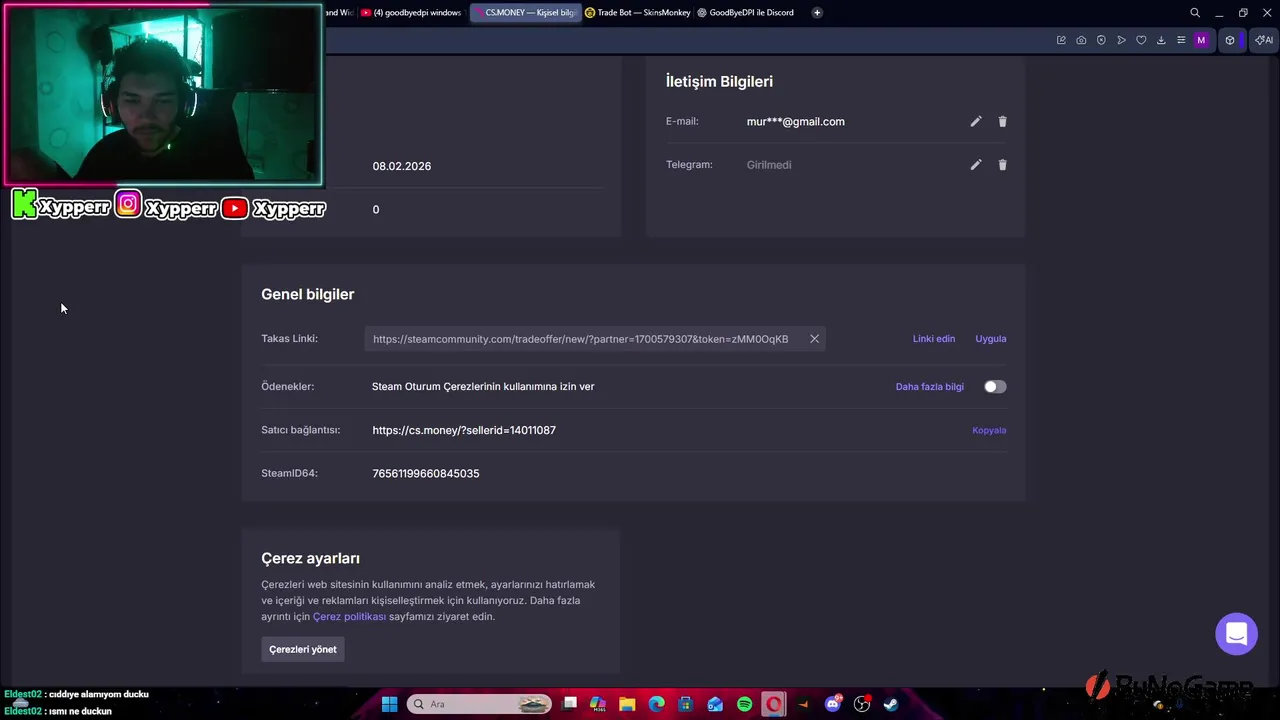Click the player arrow icon in toolbar

[x=1121, y=40]
